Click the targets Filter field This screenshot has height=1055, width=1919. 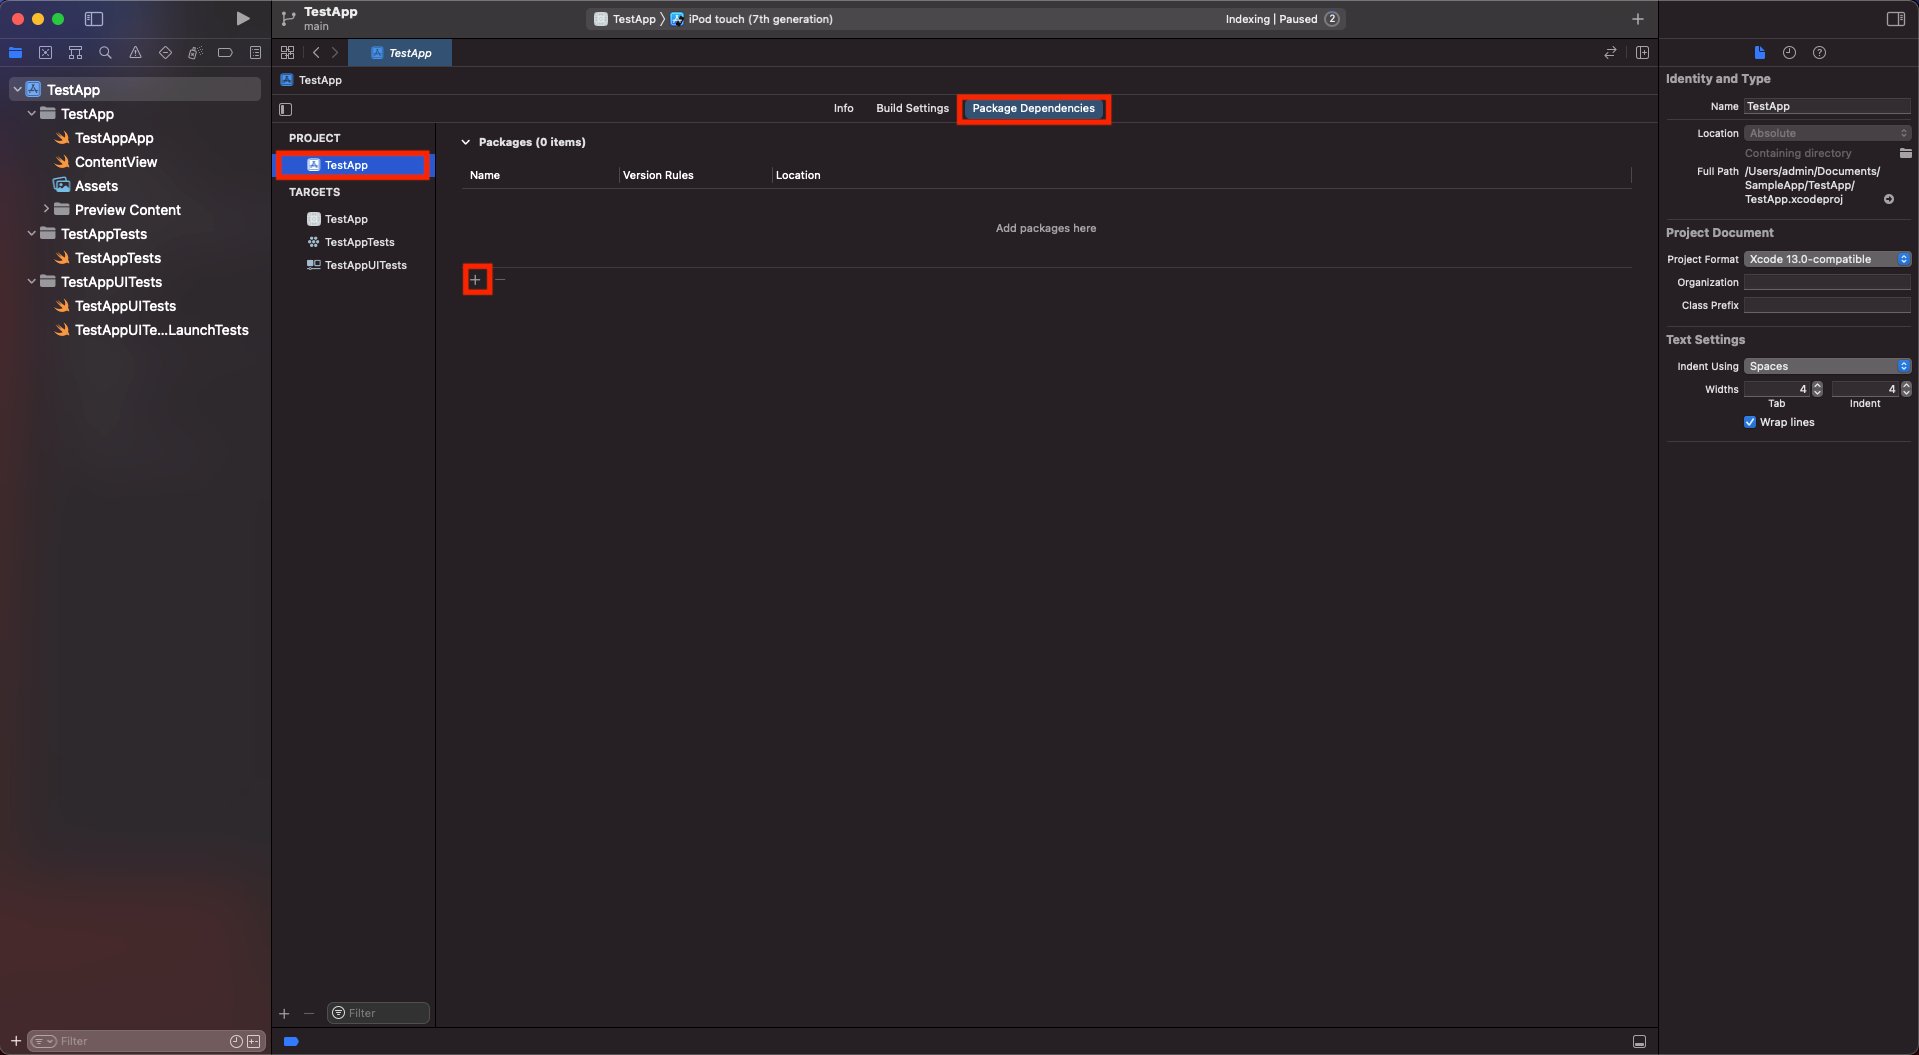[378, 1013]
